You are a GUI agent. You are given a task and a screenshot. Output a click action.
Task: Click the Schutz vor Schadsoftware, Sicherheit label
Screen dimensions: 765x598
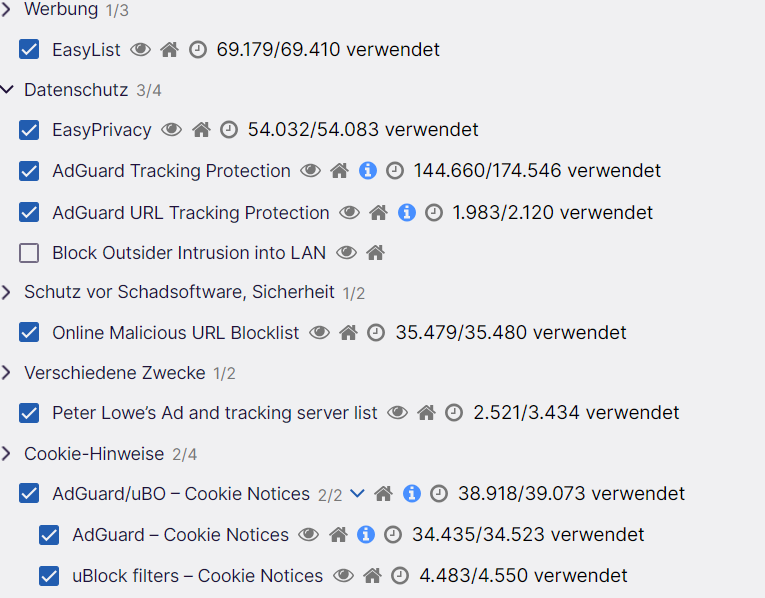click(x=179, y=292)
